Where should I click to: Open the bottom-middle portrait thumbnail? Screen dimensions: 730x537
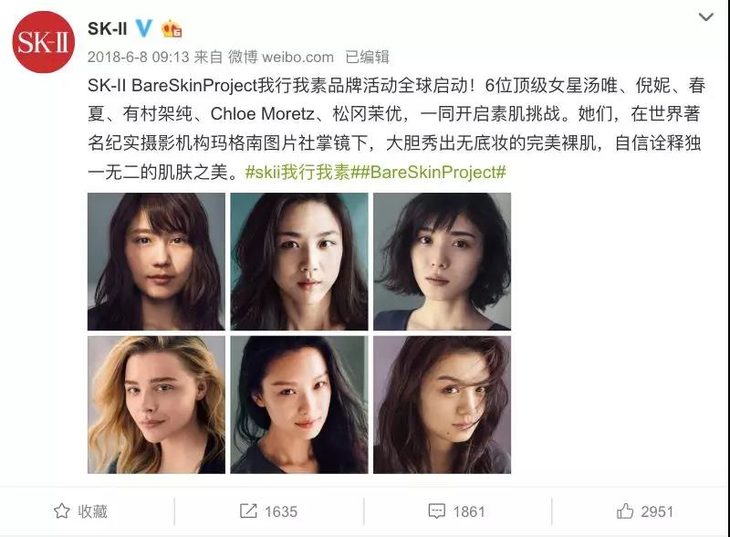tap(299, 405)
